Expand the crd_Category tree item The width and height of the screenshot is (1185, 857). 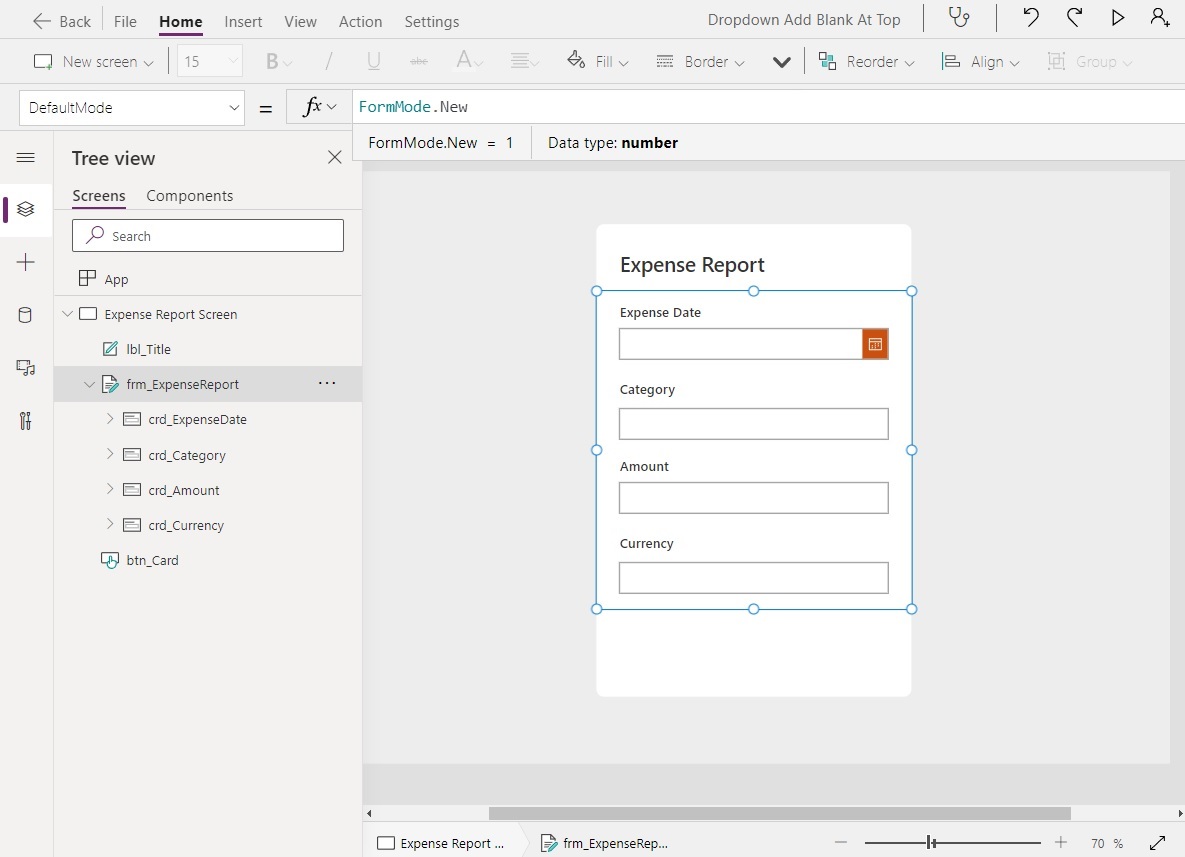(110, 454)
